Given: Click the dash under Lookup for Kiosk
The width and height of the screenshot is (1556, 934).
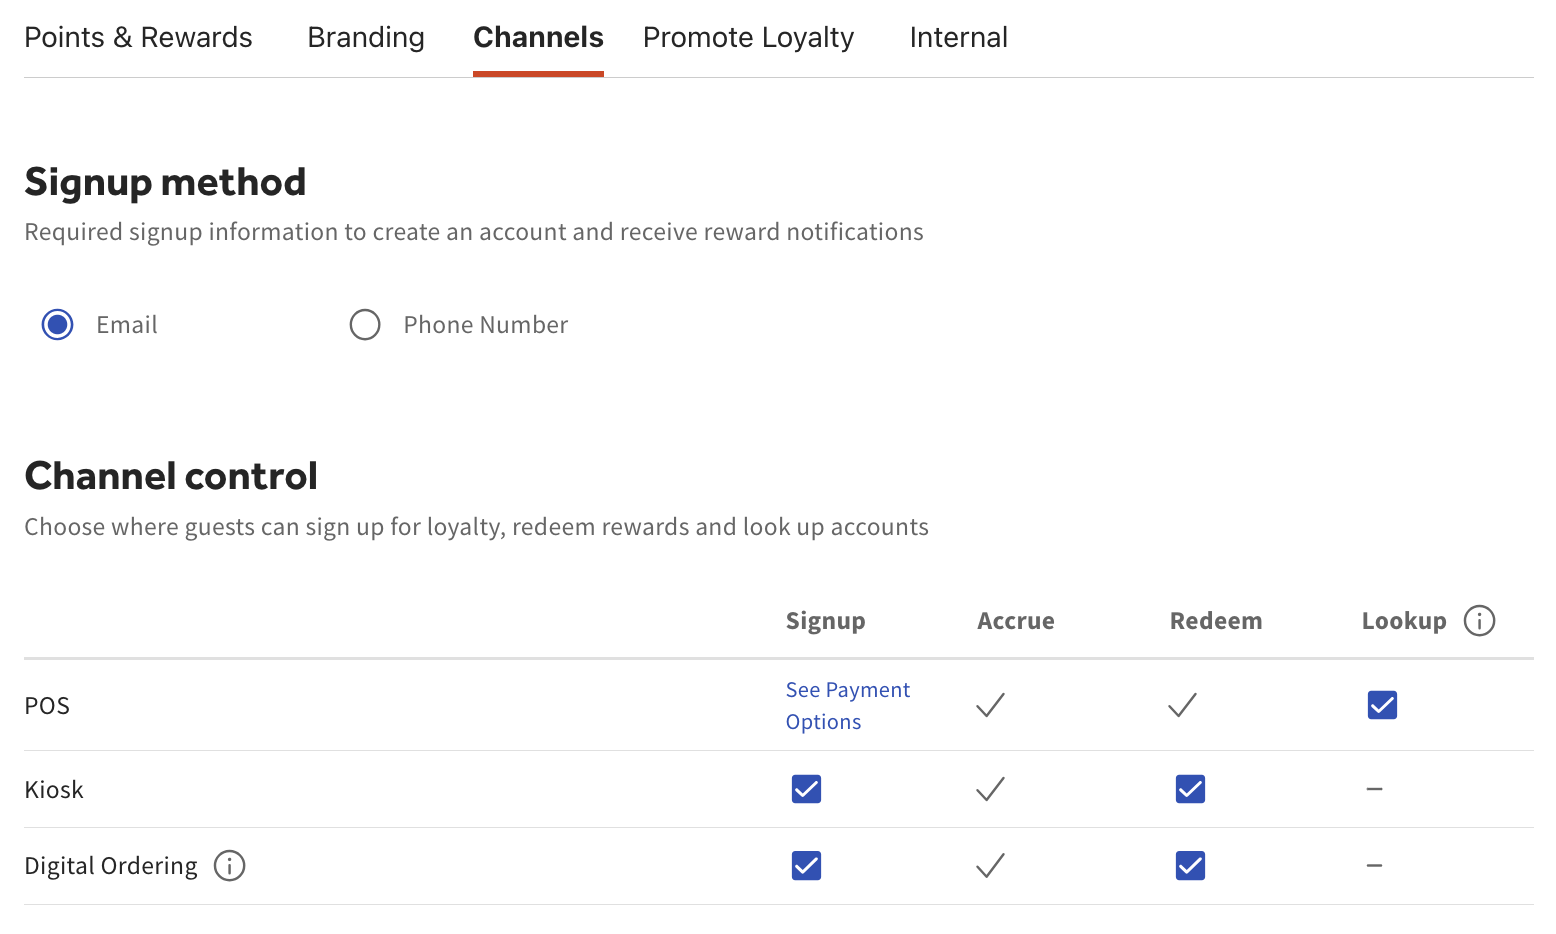Looking at the screenshot, I should [1374, 789].
